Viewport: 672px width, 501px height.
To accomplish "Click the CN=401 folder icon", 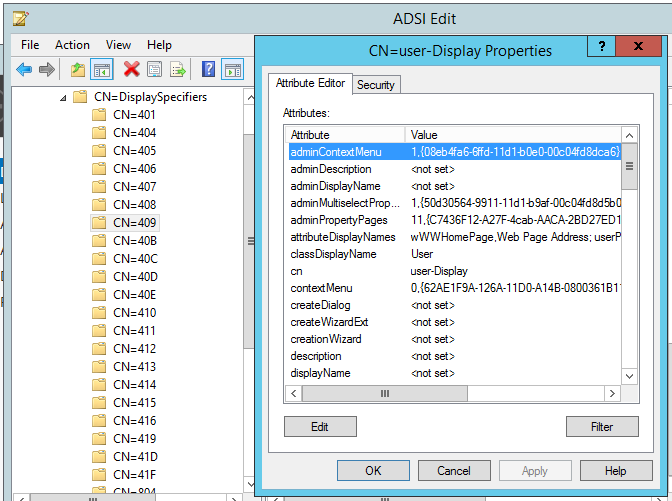I will [99, 115].
